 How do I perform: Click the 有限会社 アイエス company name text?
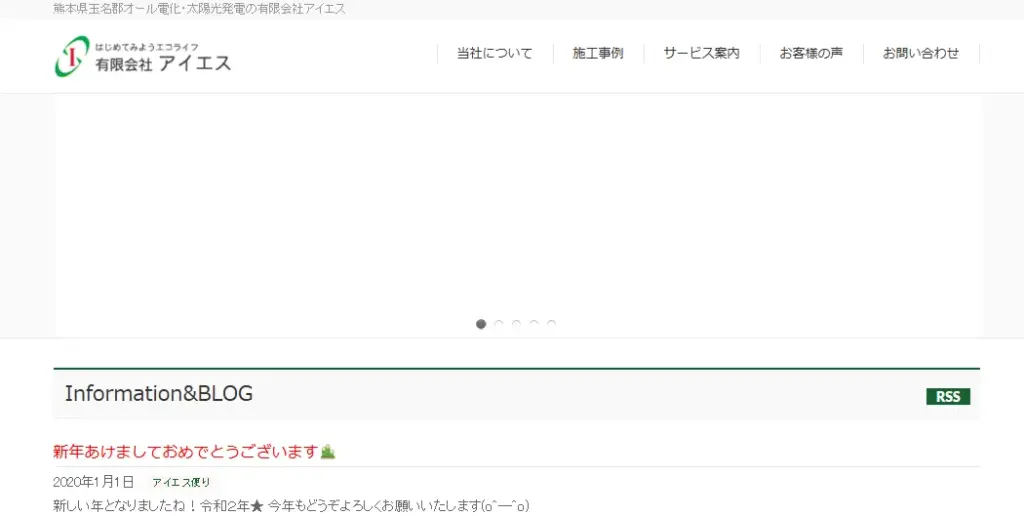coord(163,64)
